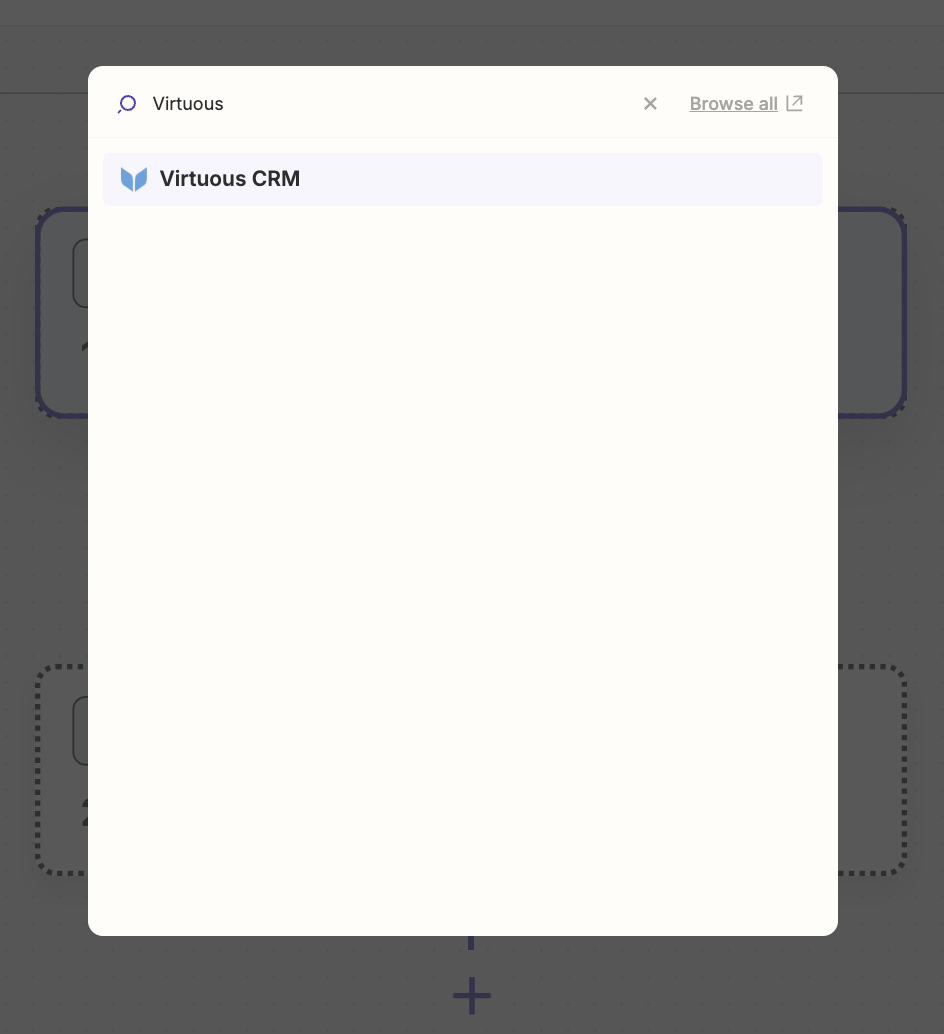
Task: Click the Virtuous CRM shield logo
Action: [x=134, y=179]
